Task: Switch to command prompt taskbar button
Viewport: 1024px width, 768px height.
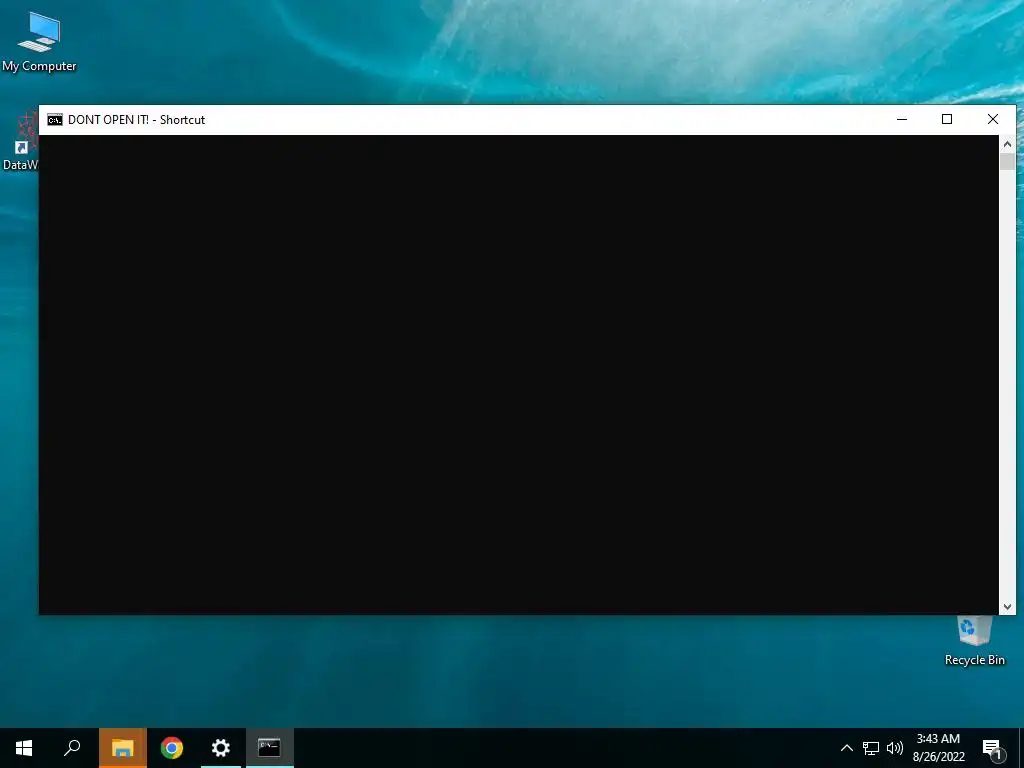Action: pyautogui.click(x=269, y=748)
